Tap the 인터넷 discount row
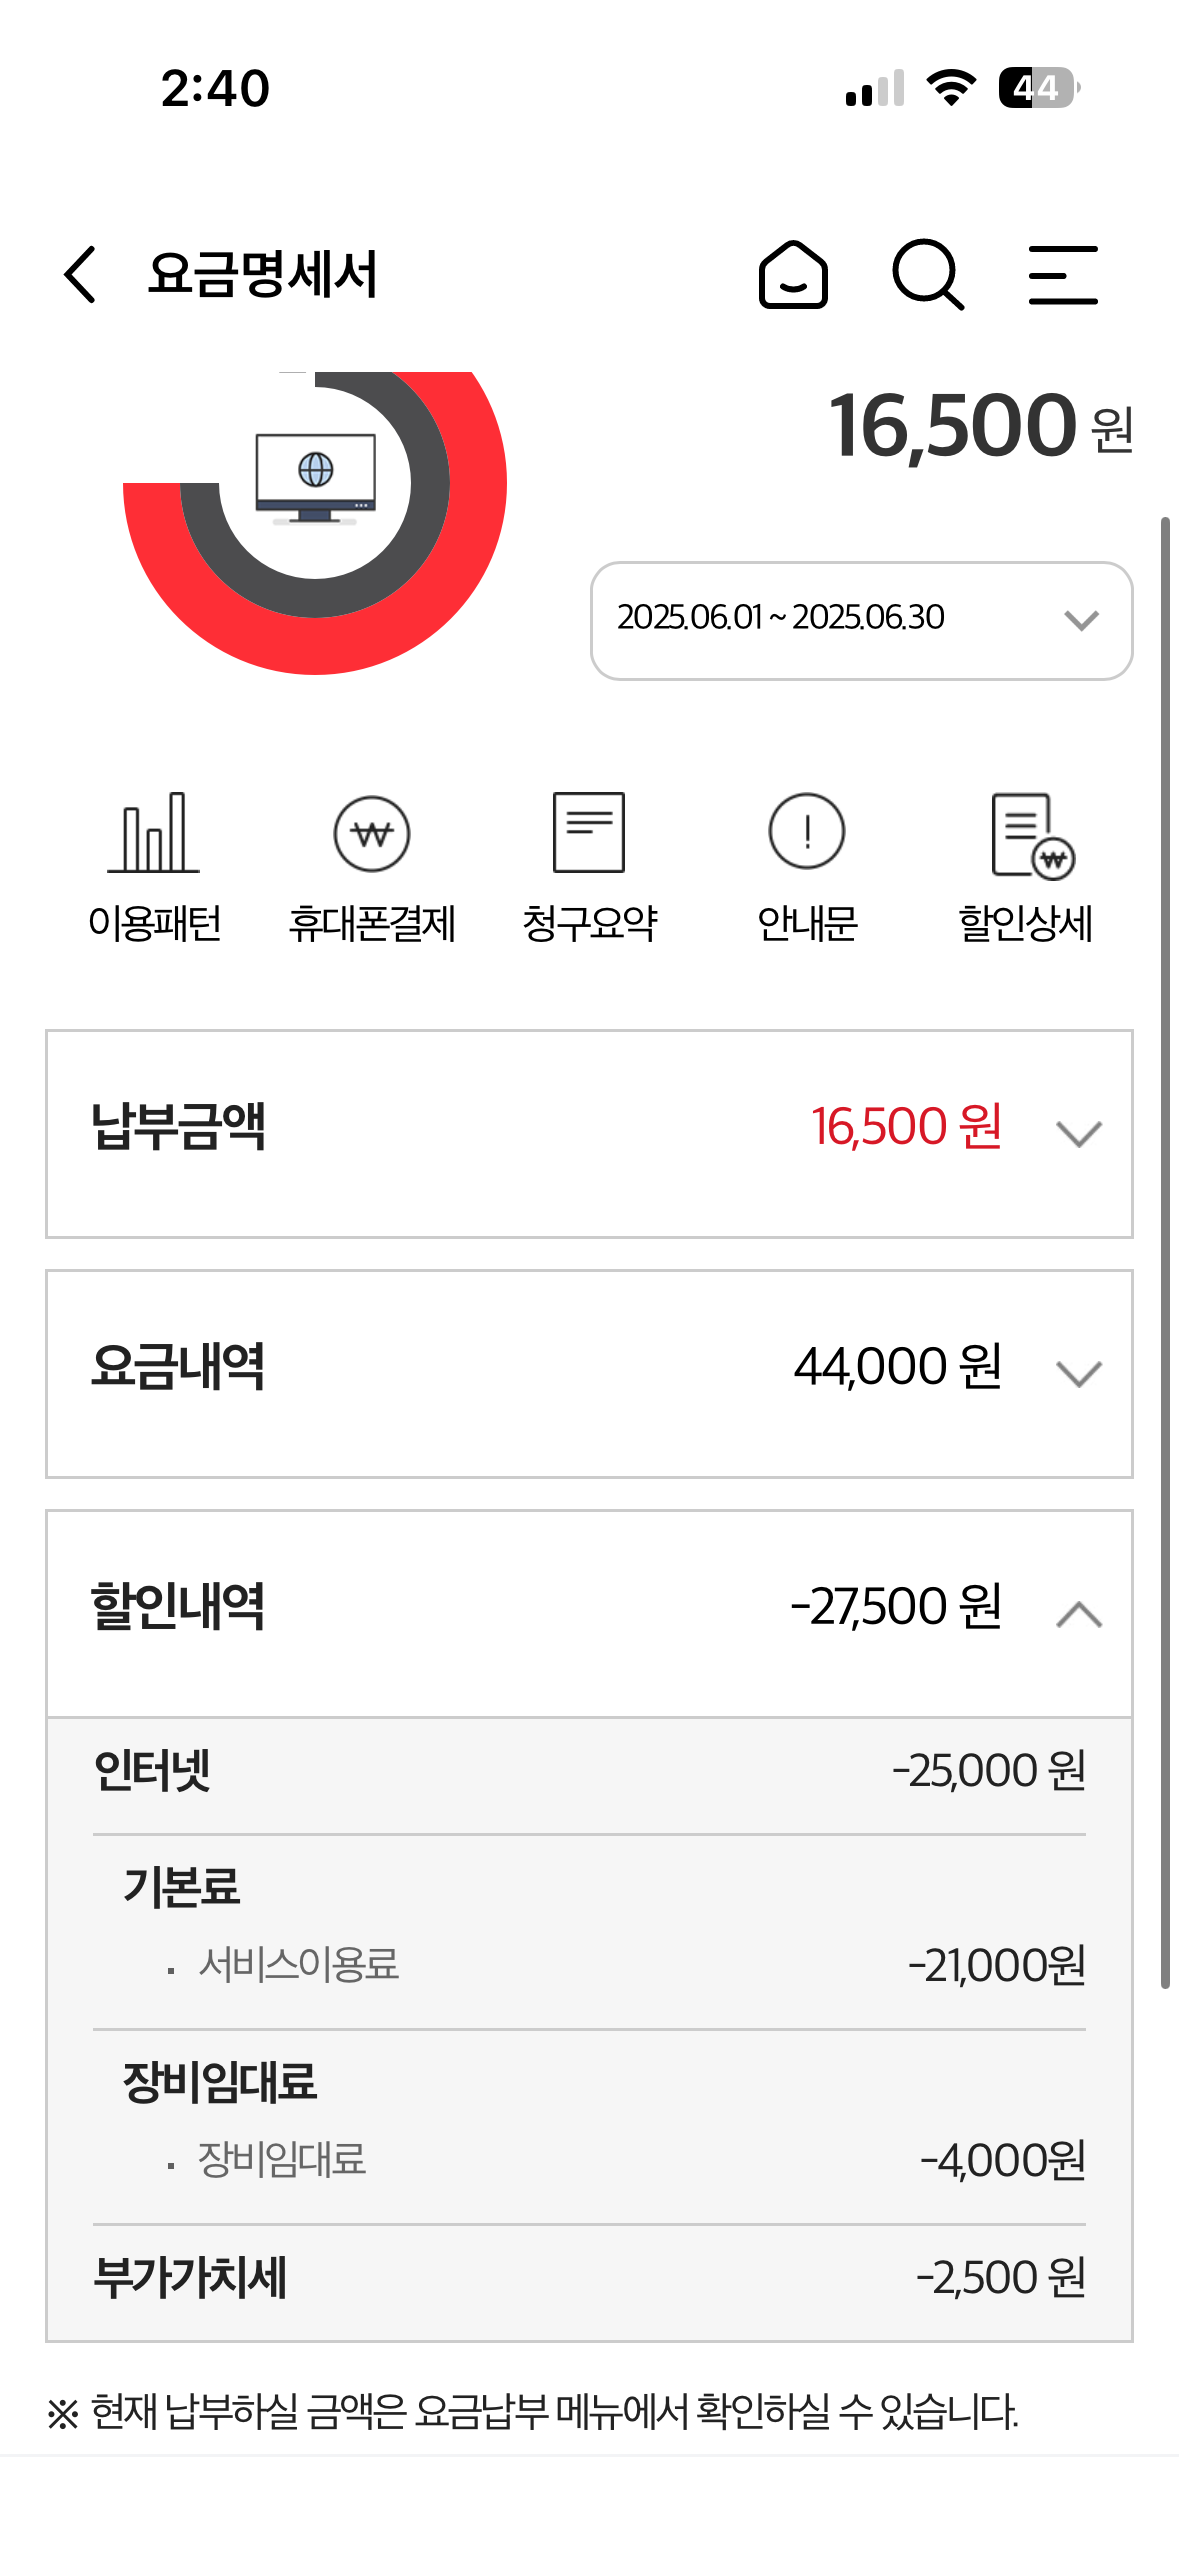This screenshot has height=2556, width=1179. tap(589, 1771)
